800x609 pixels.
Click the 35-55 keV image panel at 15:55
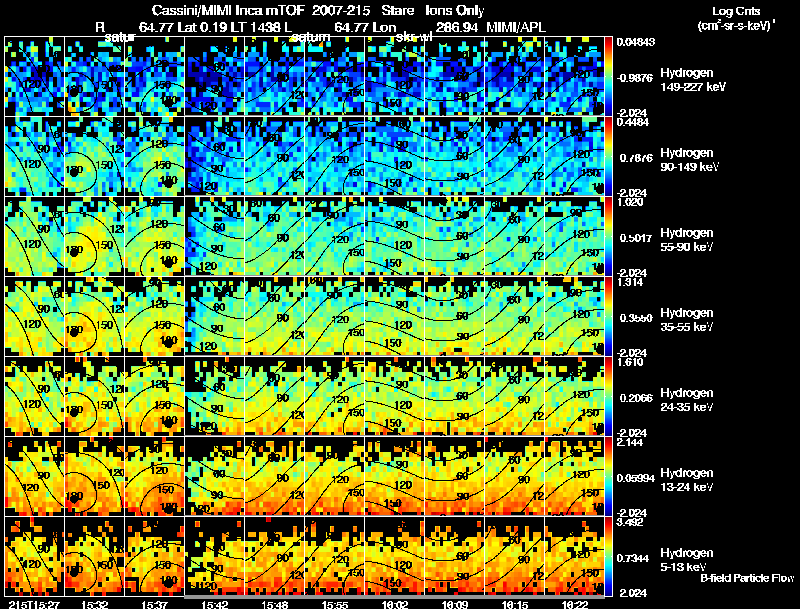tap(335, 316)
